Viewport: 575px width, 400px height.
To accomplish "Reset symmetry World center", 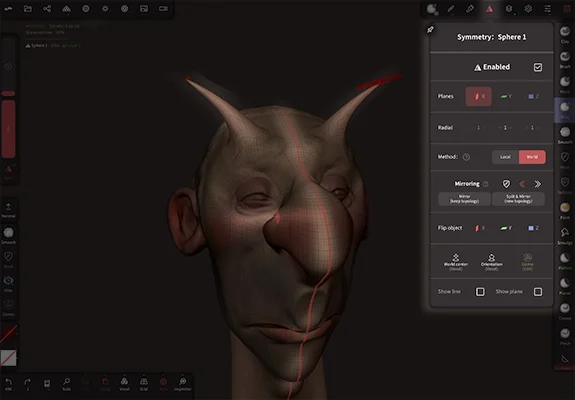I will point(455,262).
